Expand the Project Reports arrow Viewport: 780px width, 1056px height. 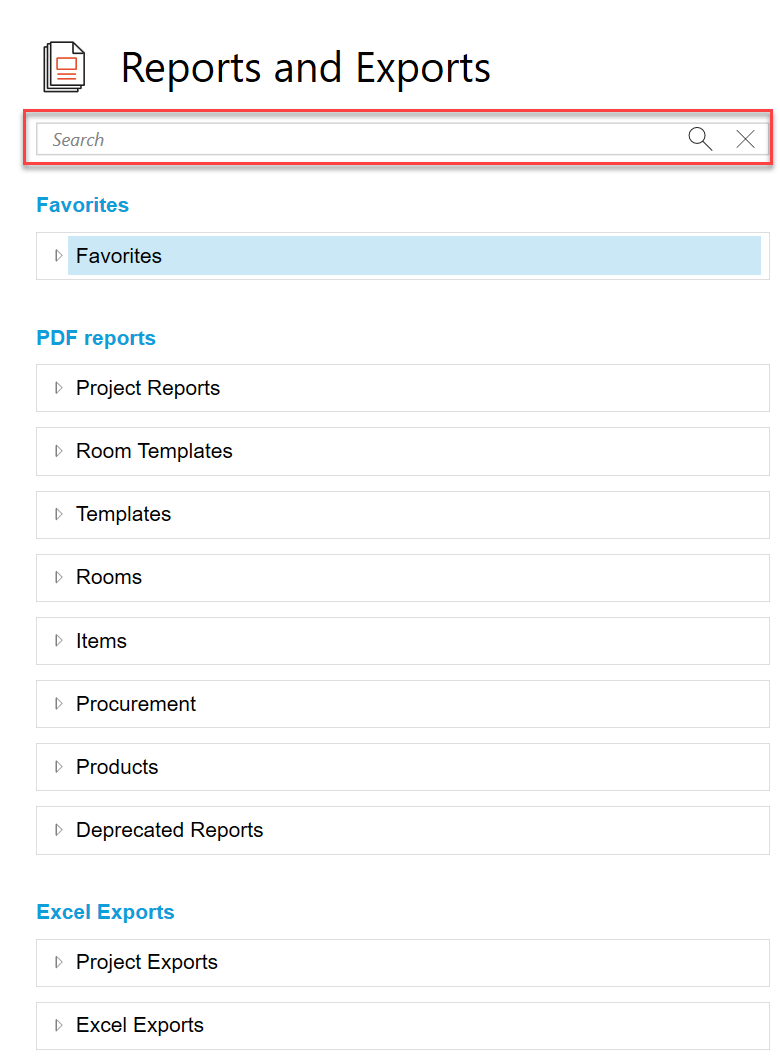tap(58, 388)
